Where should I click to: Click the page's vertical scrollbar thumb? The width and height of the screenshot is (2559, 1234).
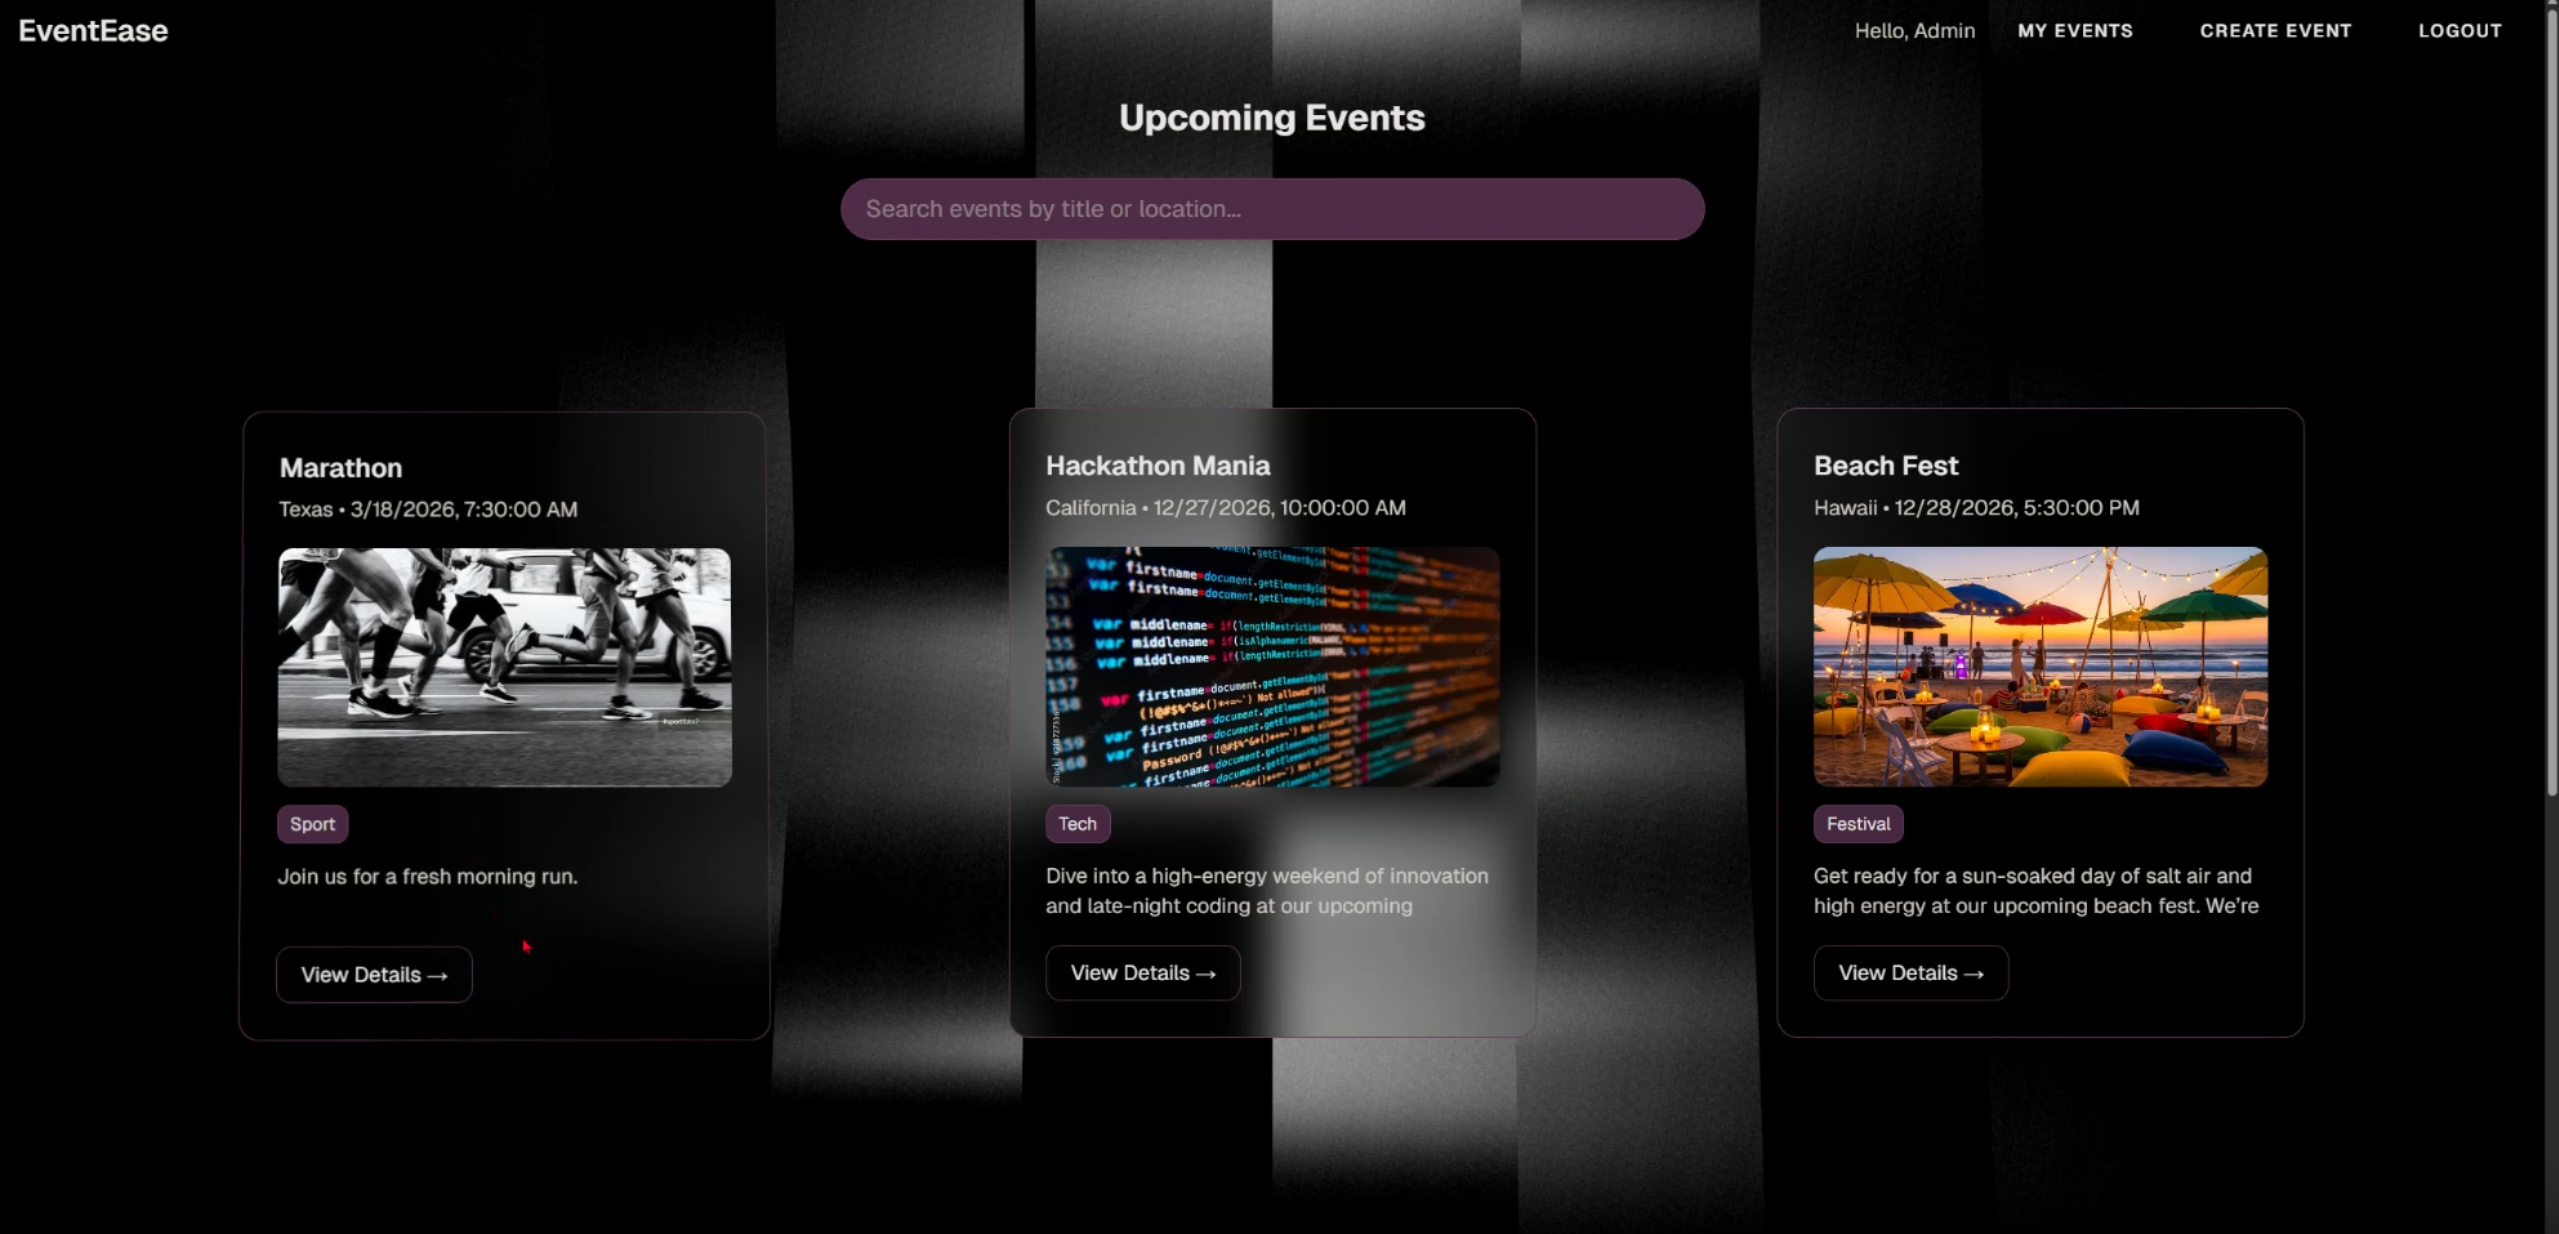point(2551,400)
